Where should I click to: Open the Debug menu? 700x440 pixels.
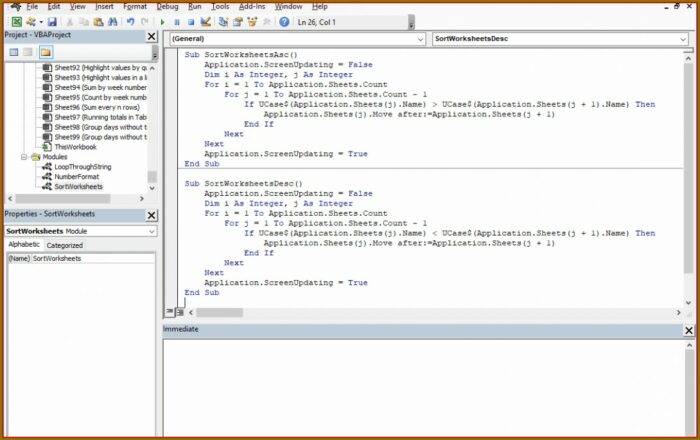[x=167, y=7]
